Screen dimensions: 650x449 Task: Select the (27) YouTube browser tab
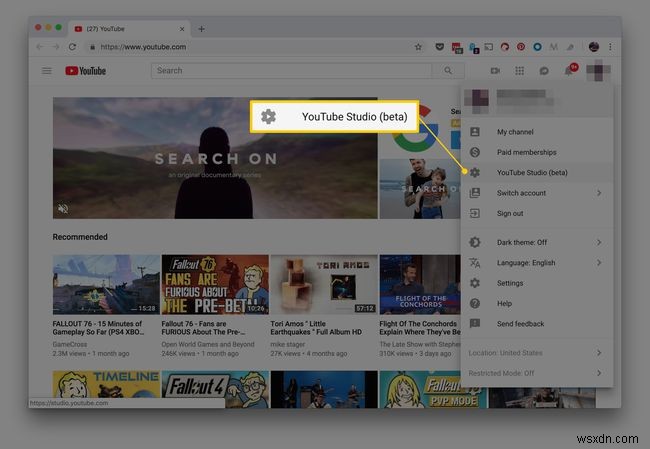(x=129, y=29)
